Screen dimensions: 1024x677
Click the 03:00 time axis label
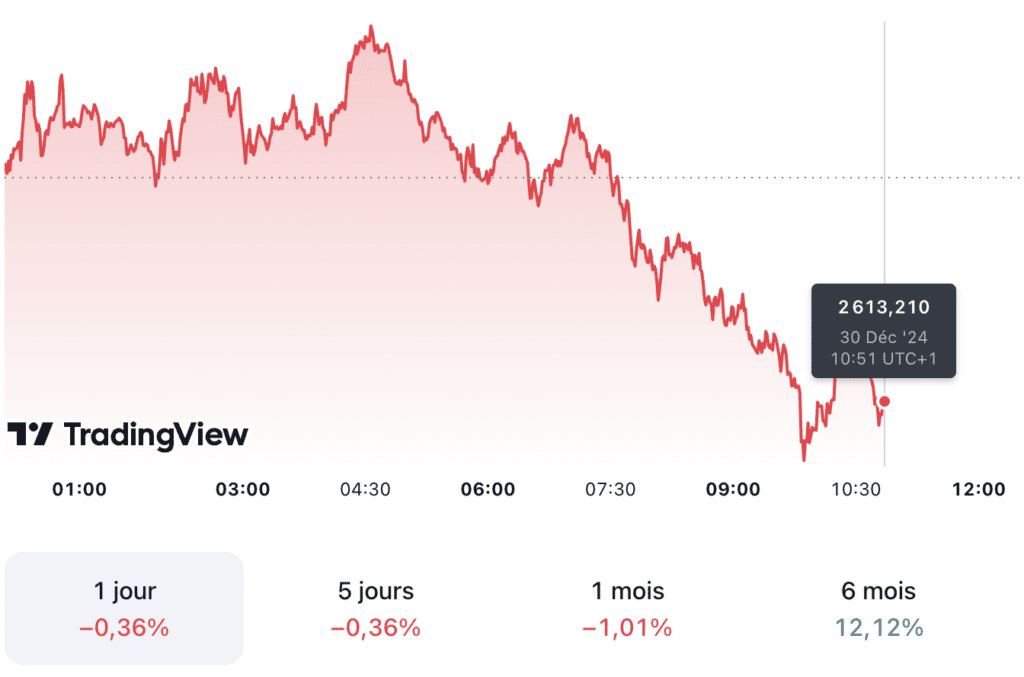243,489
